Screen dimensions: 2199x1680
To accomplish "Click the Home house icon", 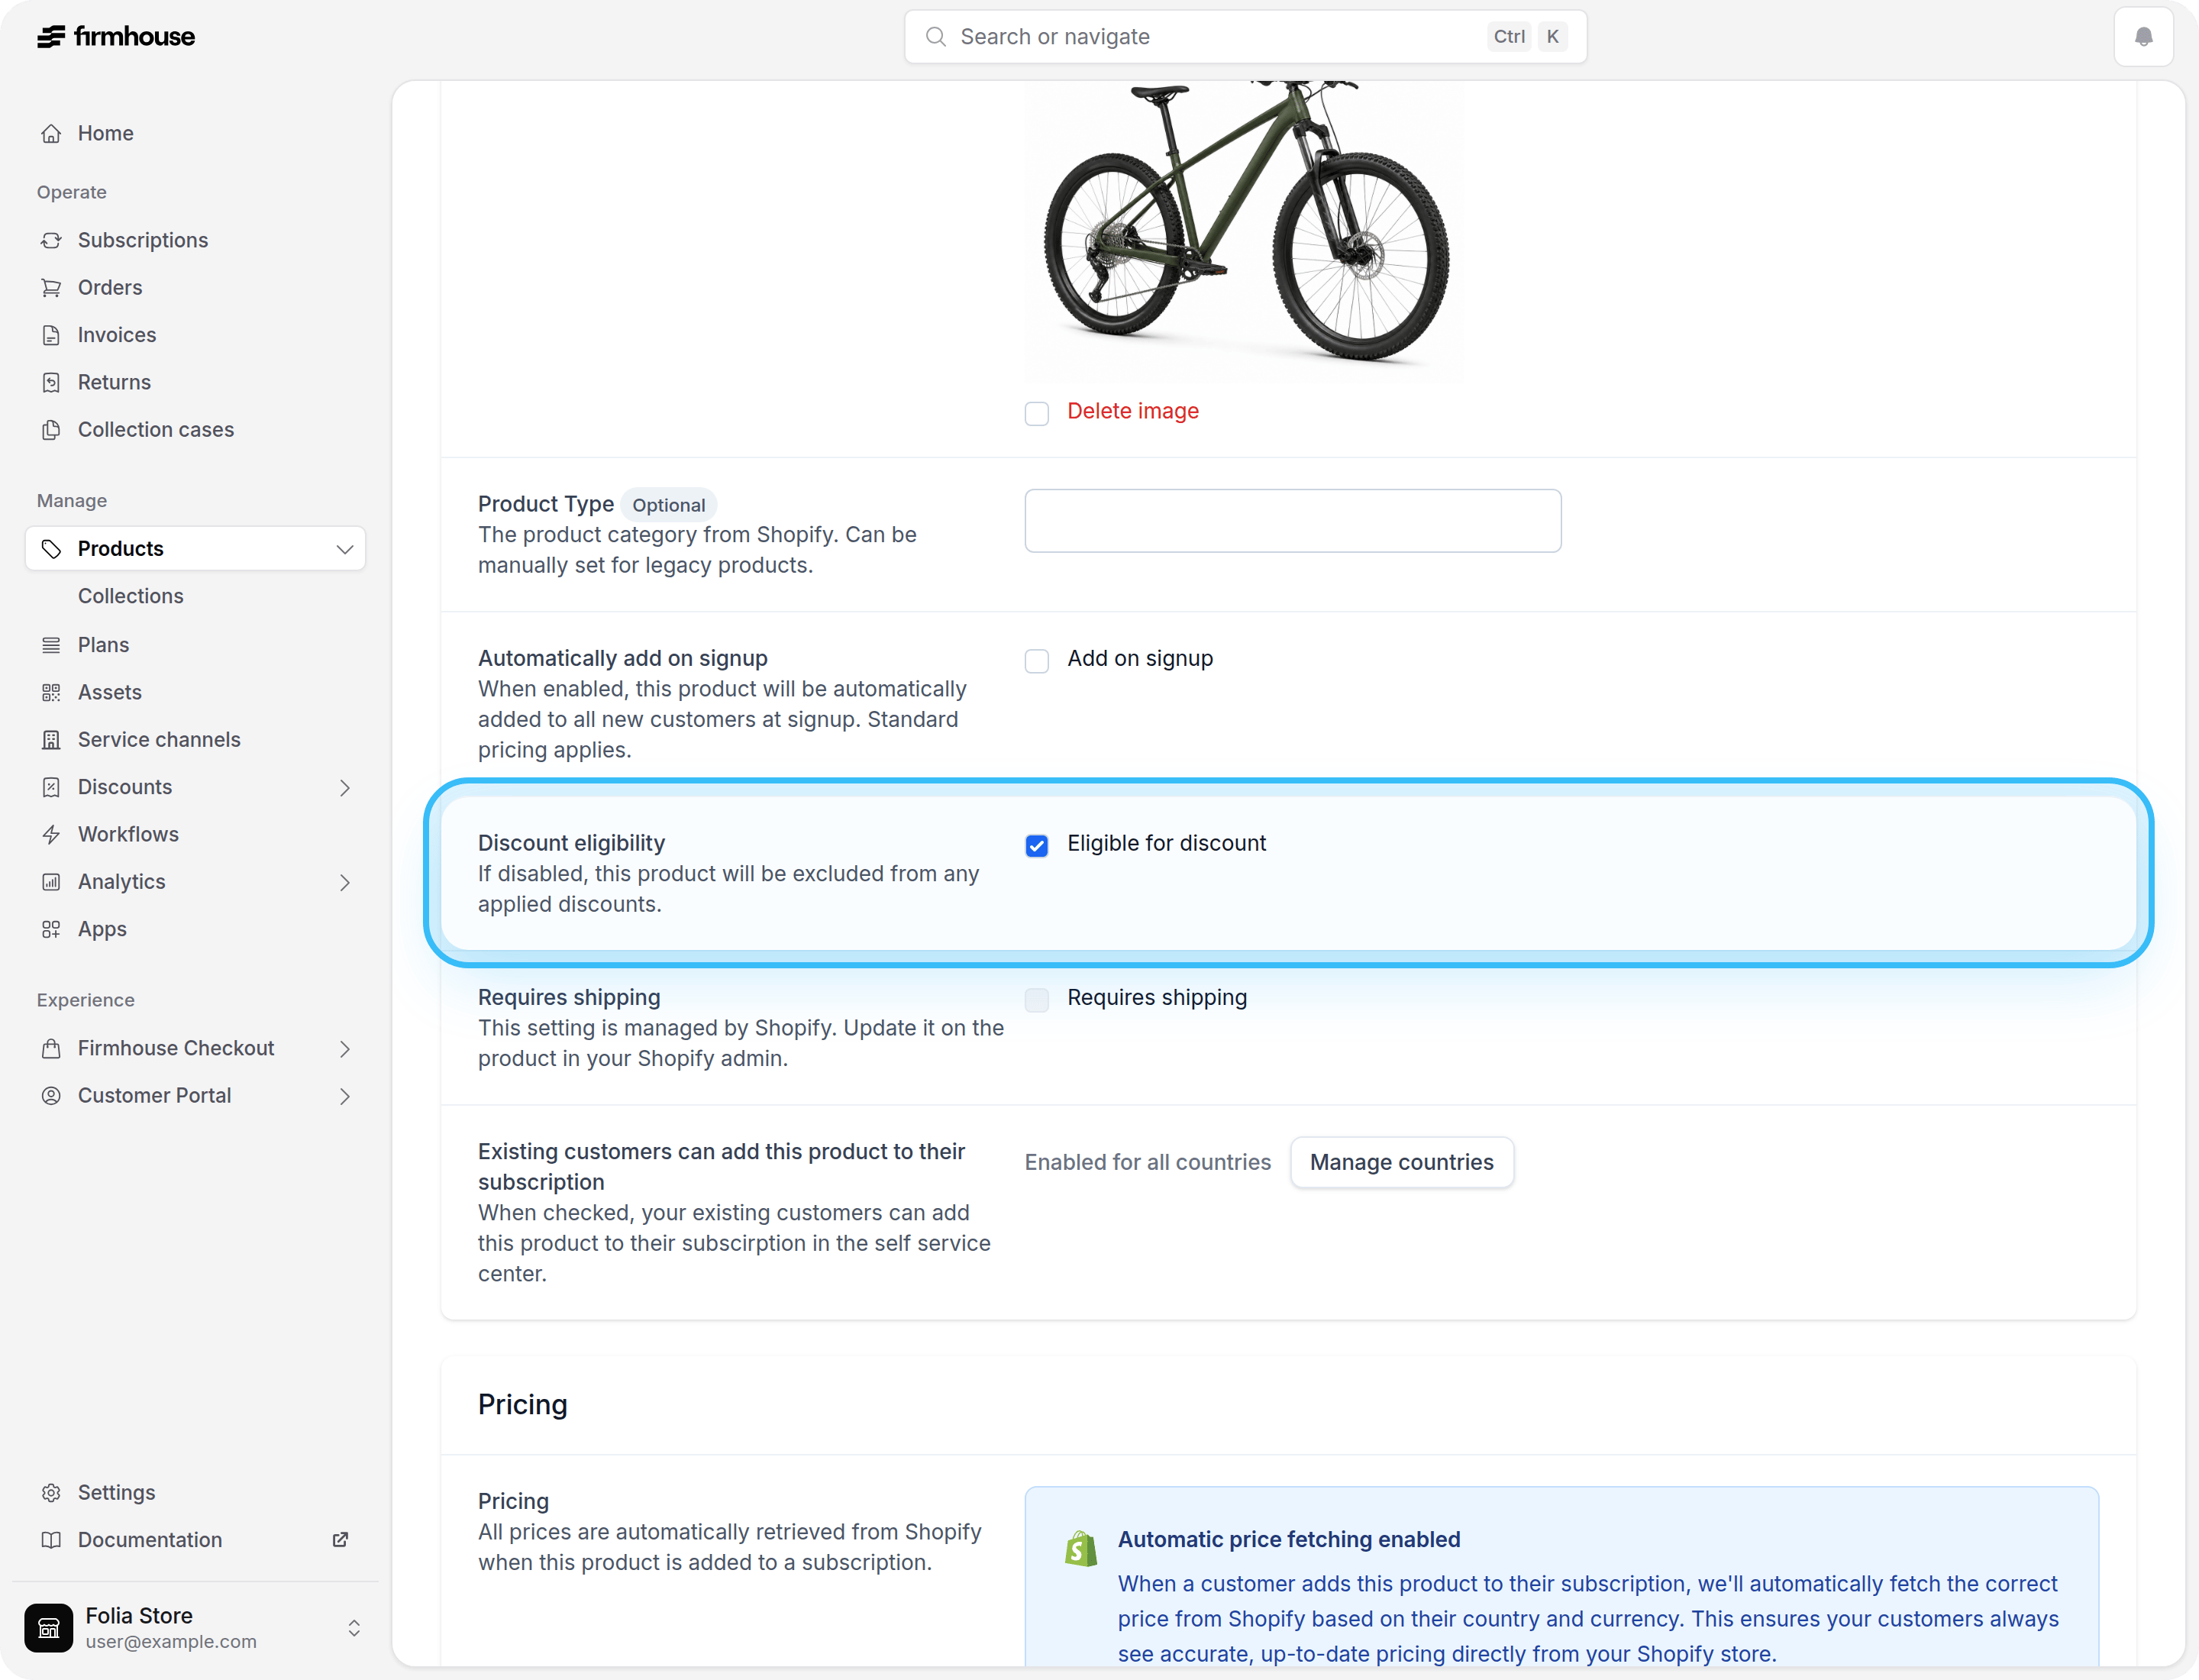I will coord(51,134).
